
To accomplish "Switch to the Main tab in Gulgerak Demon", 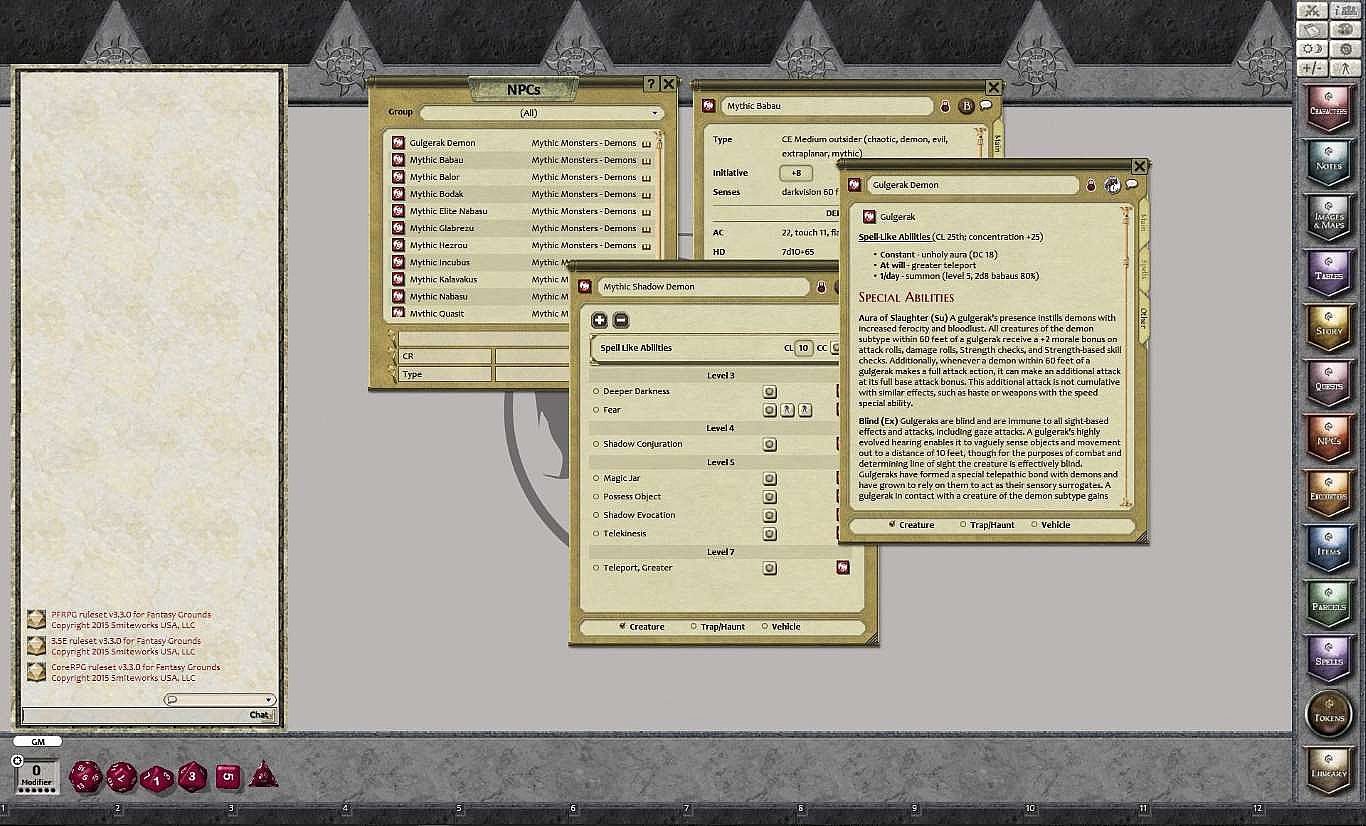I will click(1142, 222).
